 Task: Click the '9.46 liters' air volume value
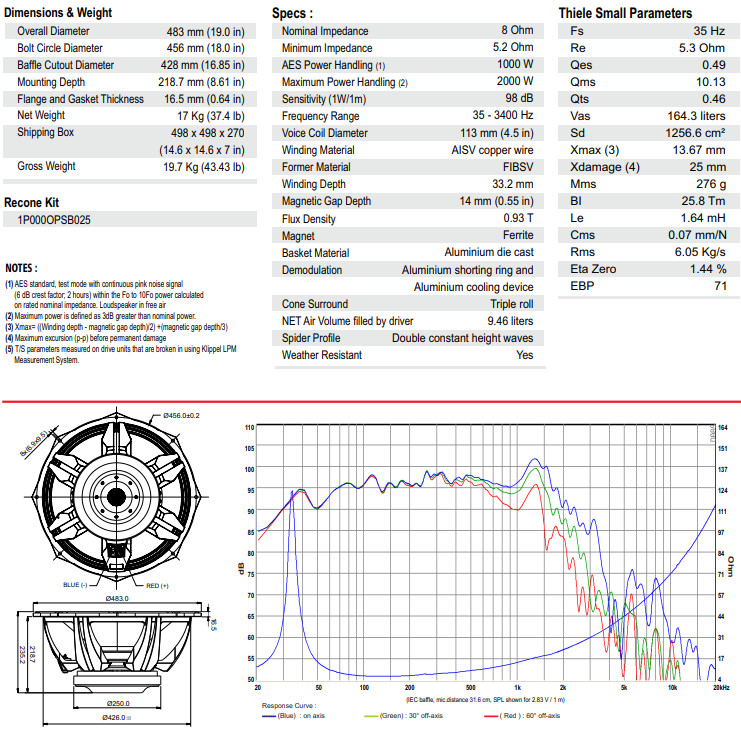510,321
